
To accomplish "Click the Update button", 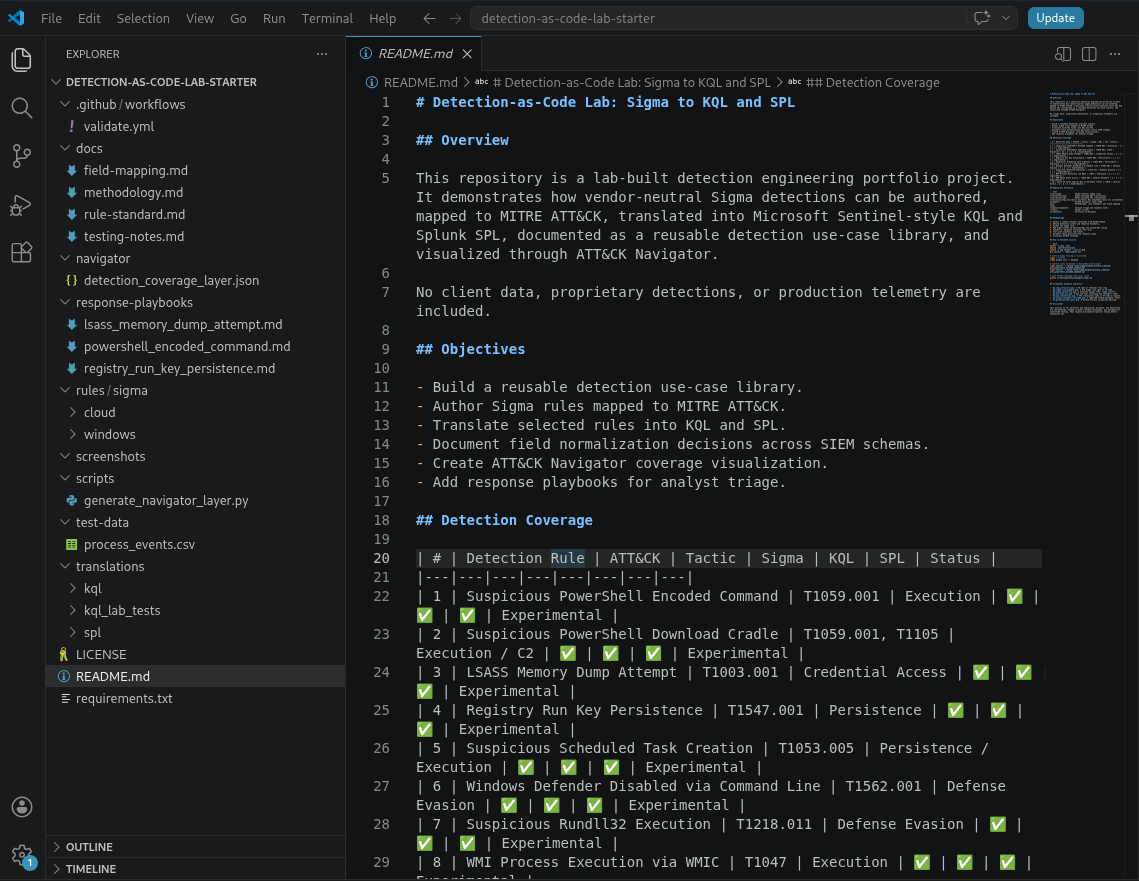I will point(1055,18).
